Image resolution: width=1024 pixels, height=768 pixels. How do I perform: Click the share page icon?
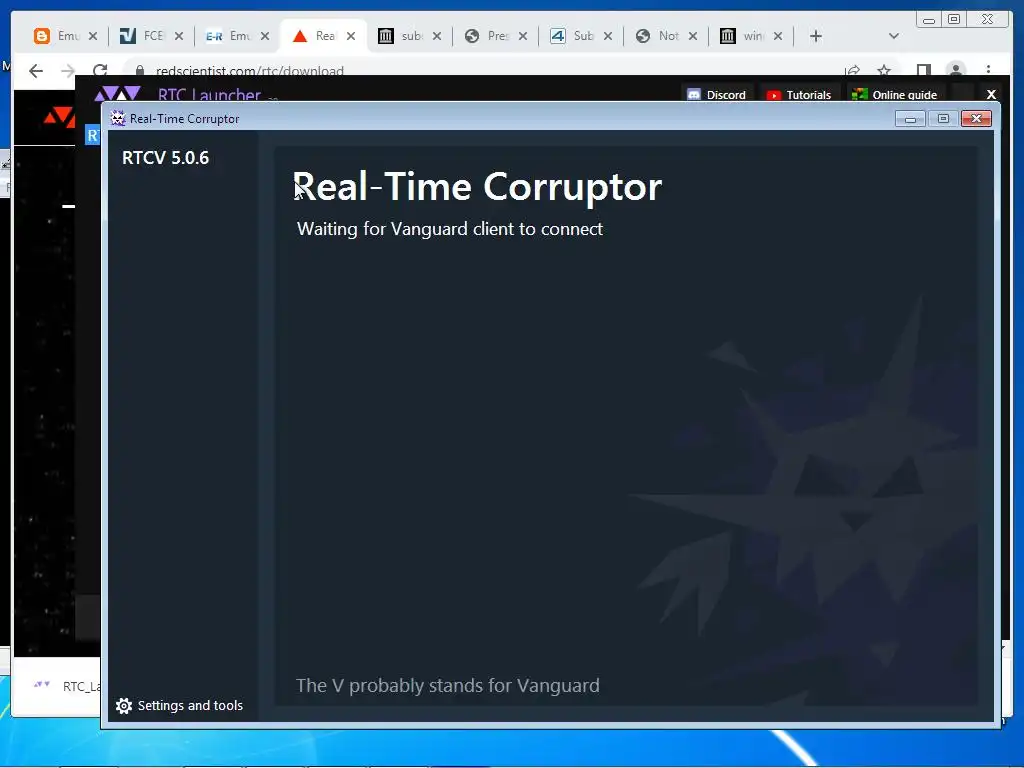[x=852, y=71]
